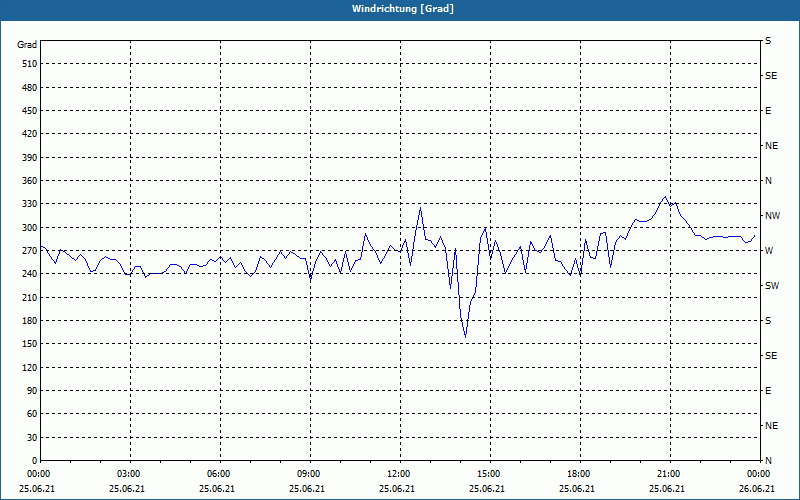
Task: Click the 03:00 time label
Action: click(127, 474)
